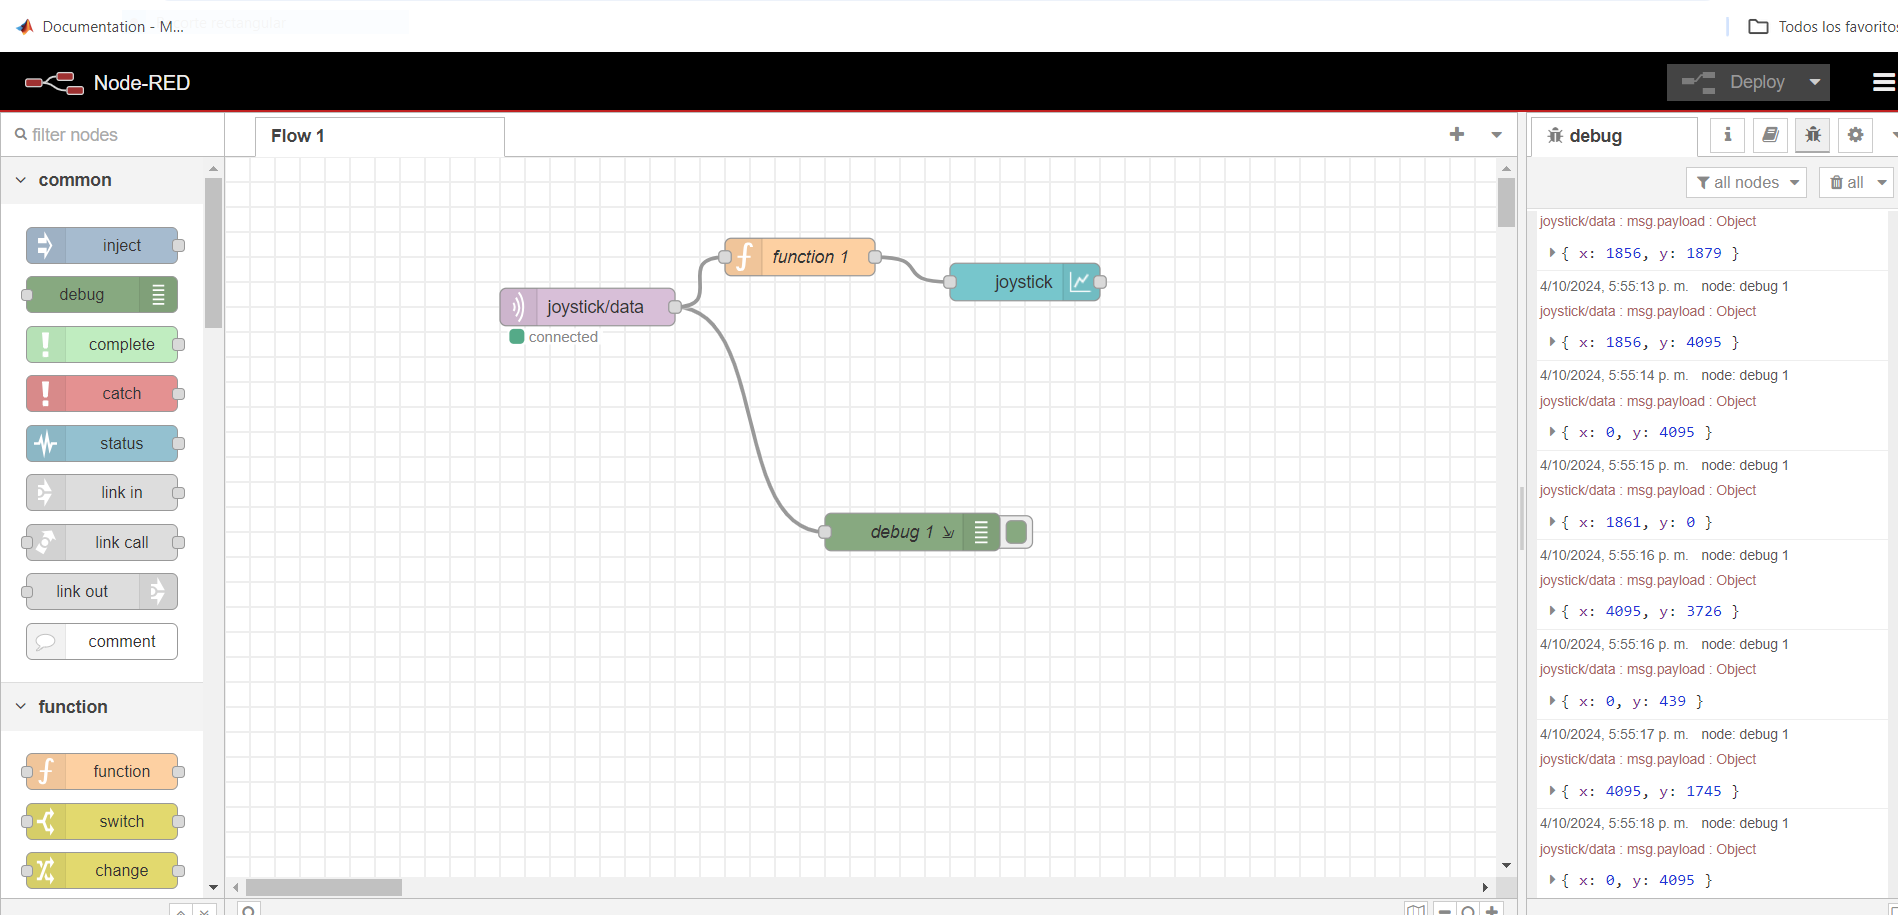This screenshot has height=915, width=1898.
Task: Switch to the Flow 1 tab
Action: (x=380, y=136)
